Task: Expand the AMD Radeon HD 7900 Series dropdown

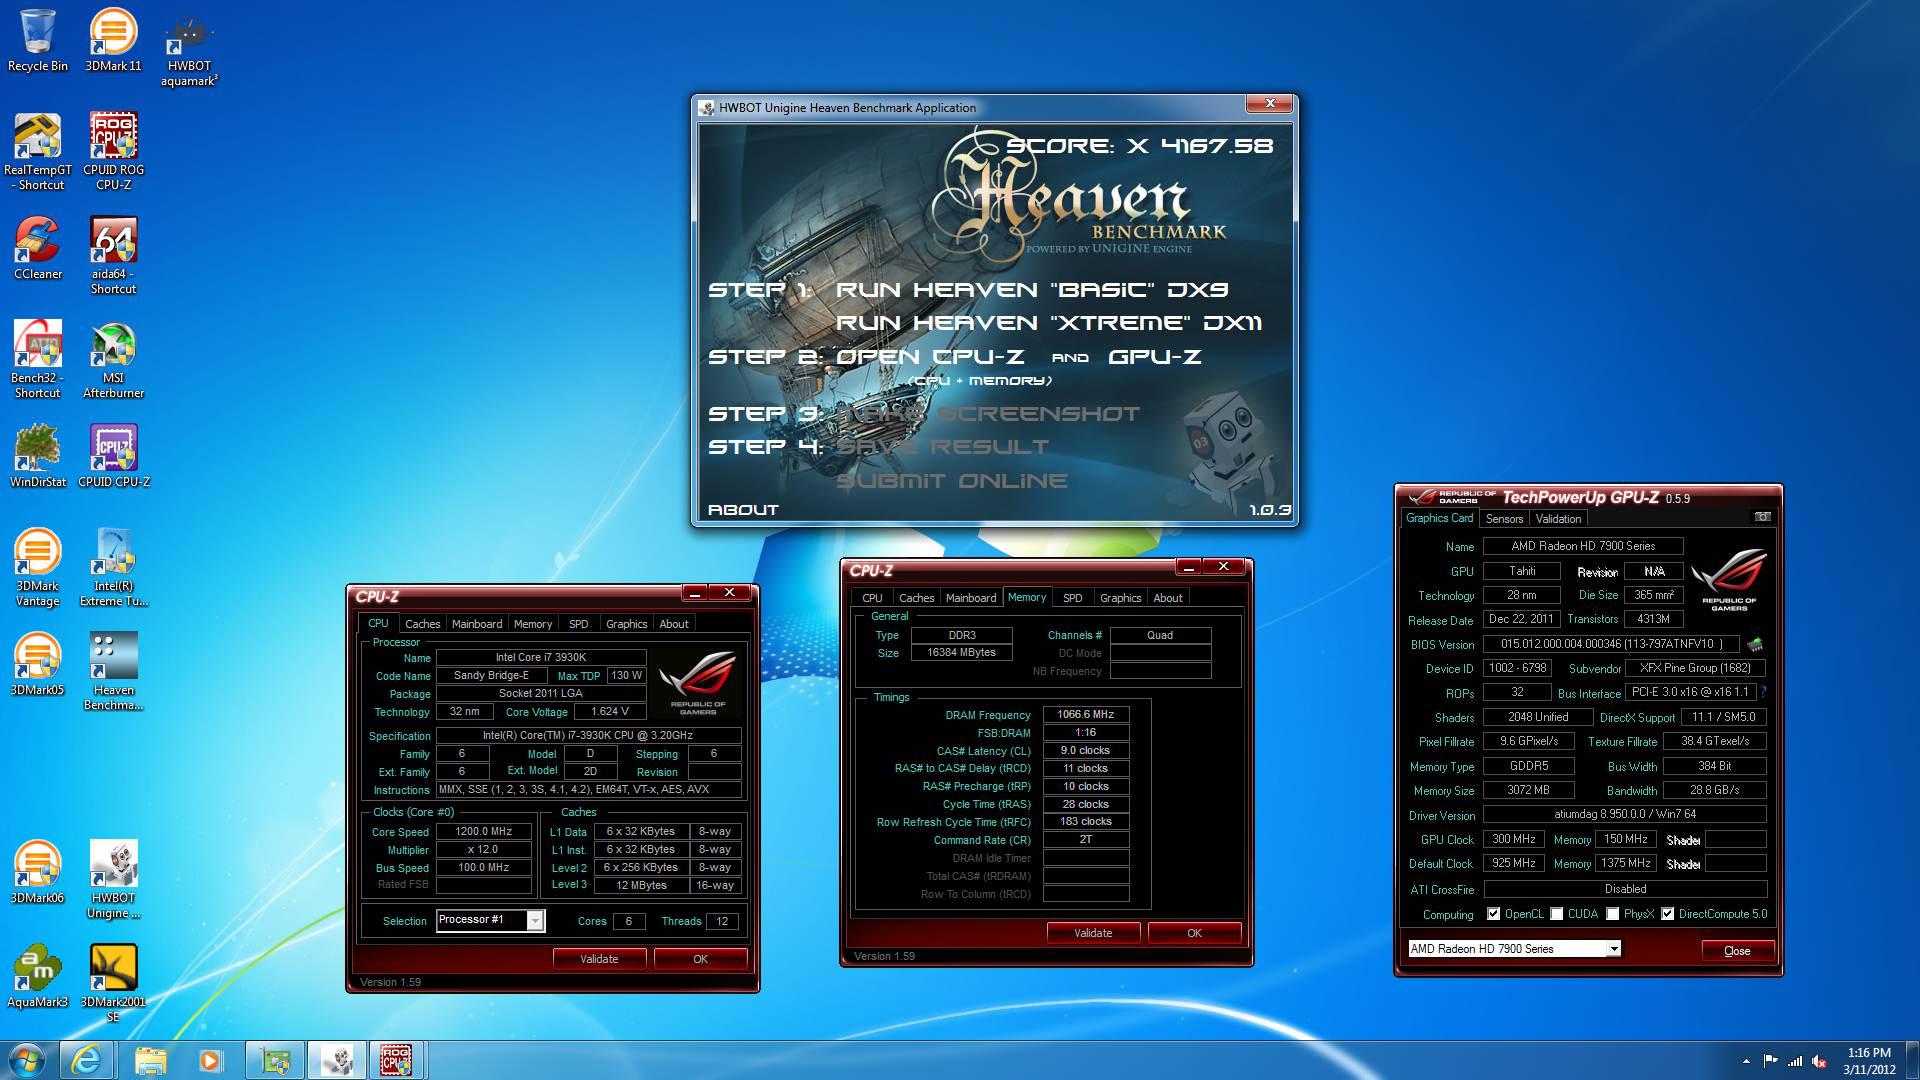Action: [1613, 949]
